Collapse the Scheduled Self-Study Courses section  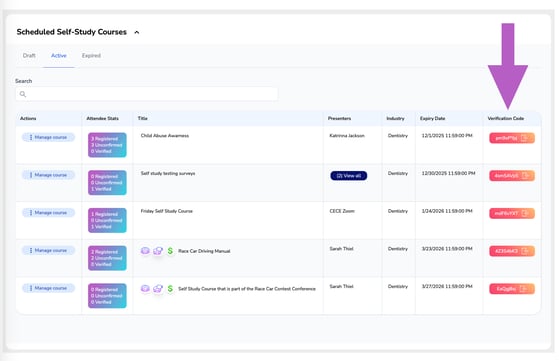[x=137, y=32]
